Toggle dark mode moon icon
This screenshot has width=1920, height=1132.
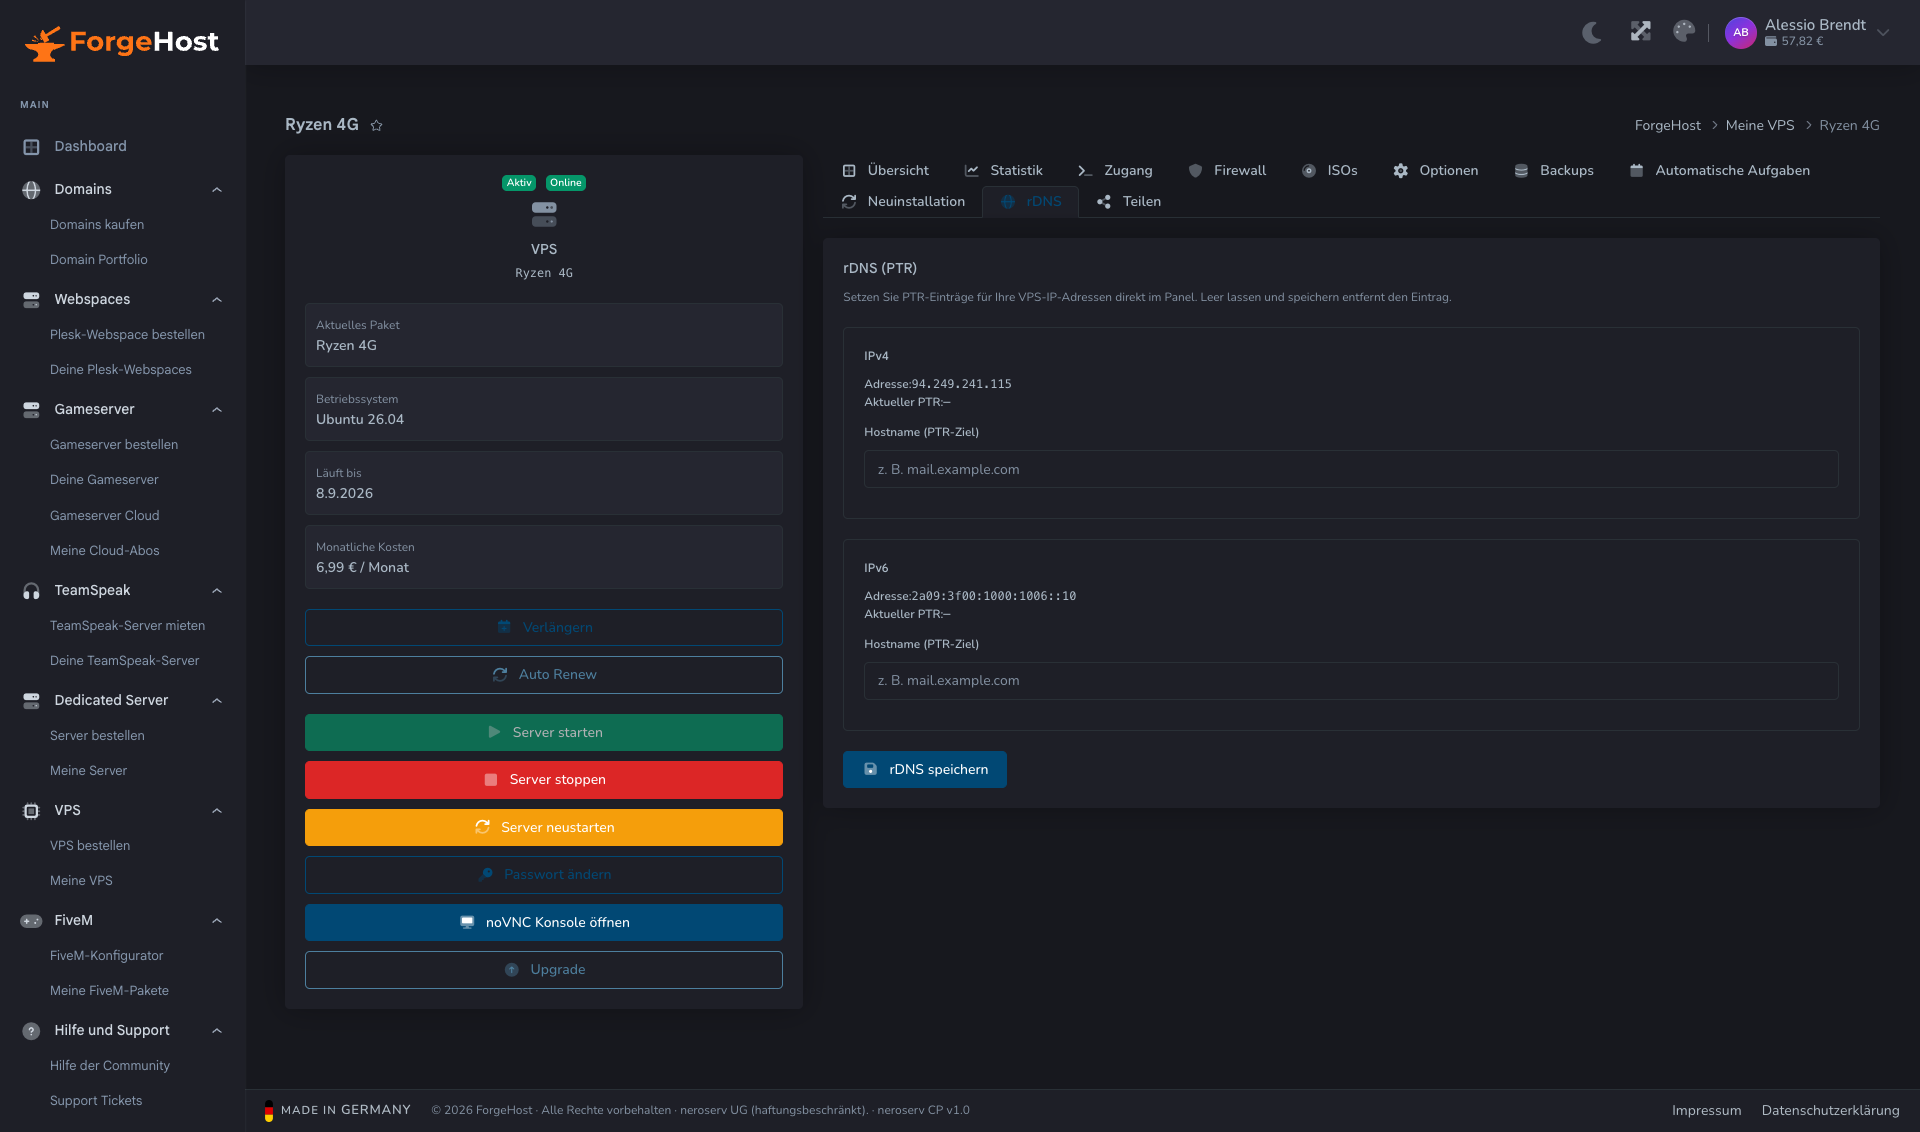(1592, 32)
